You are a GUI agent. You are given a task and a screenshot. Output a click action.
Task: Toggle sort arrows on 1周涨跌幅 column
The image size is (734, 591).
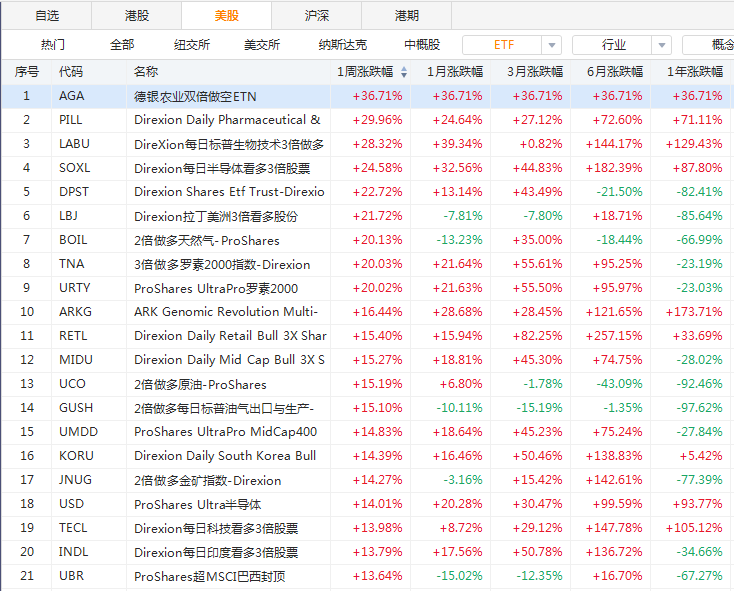click(x=404, y=72)
